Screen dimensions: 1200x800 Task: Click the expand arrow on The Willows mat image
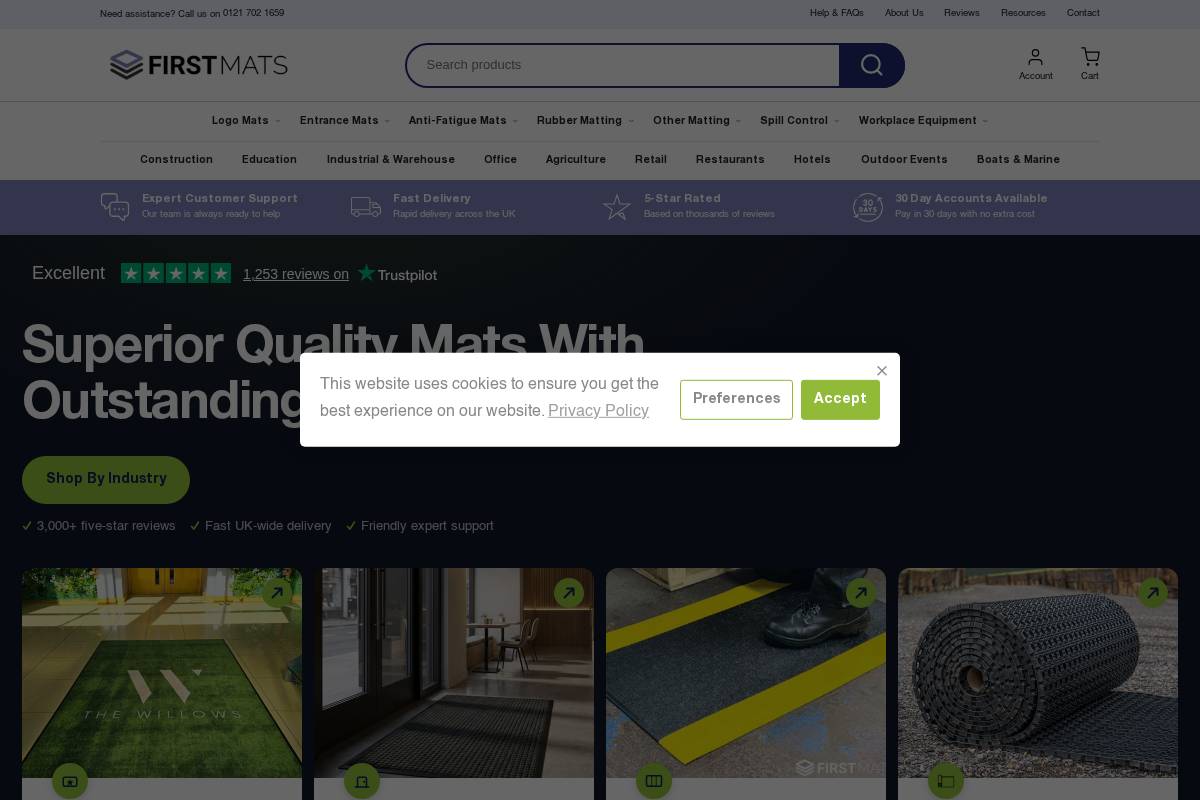[277, 592]
